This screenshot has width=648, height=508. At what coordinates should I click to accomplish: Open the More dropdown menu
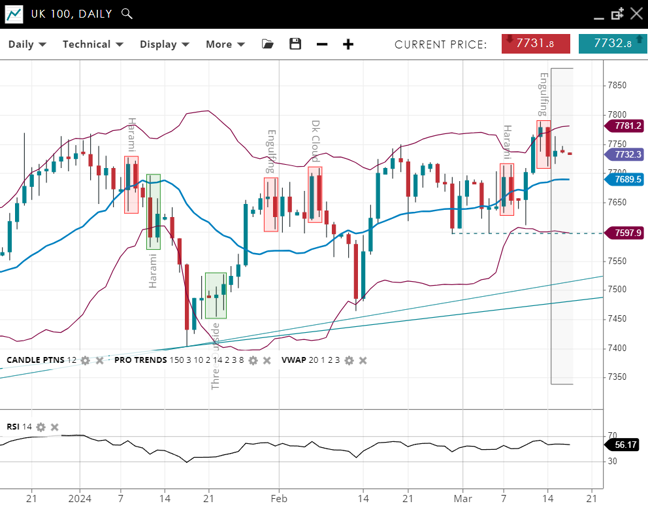(224, 44)
